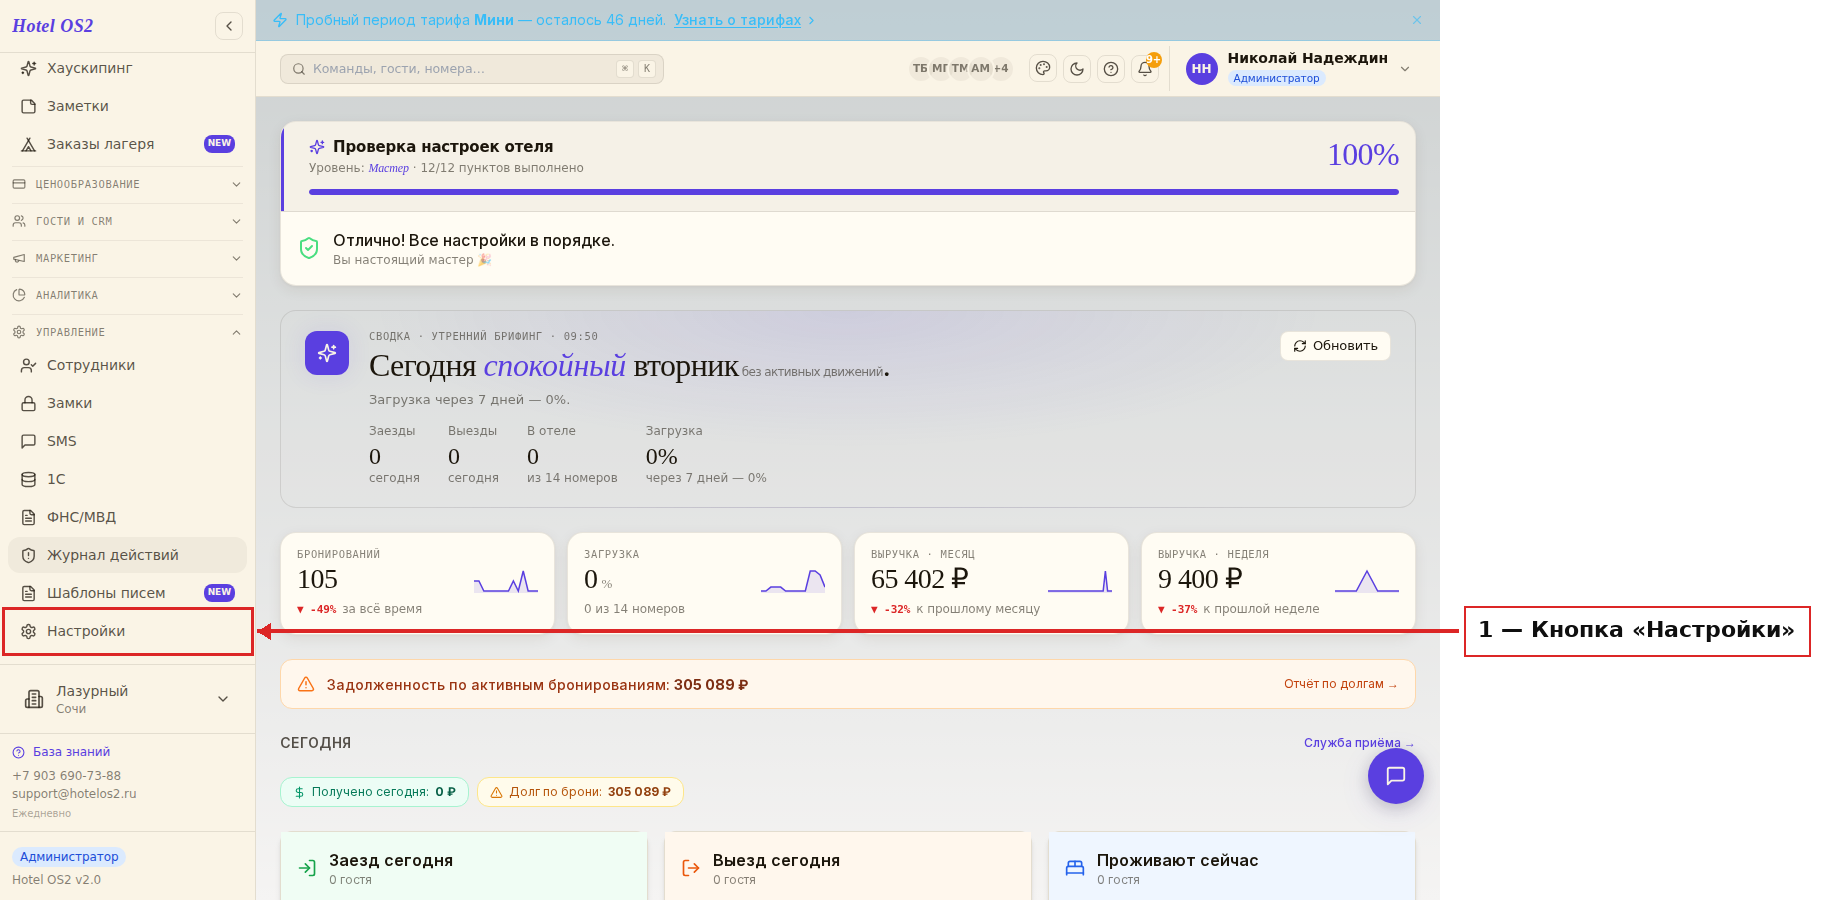
Task: Follow the Узнать о тарифах link
Action: point(737,20)
